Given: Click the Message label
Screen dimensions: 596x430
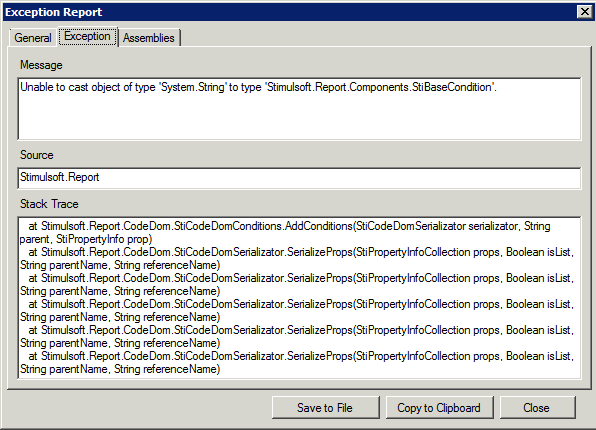Looking at the screenshot, I should click(x=41, y=65).
